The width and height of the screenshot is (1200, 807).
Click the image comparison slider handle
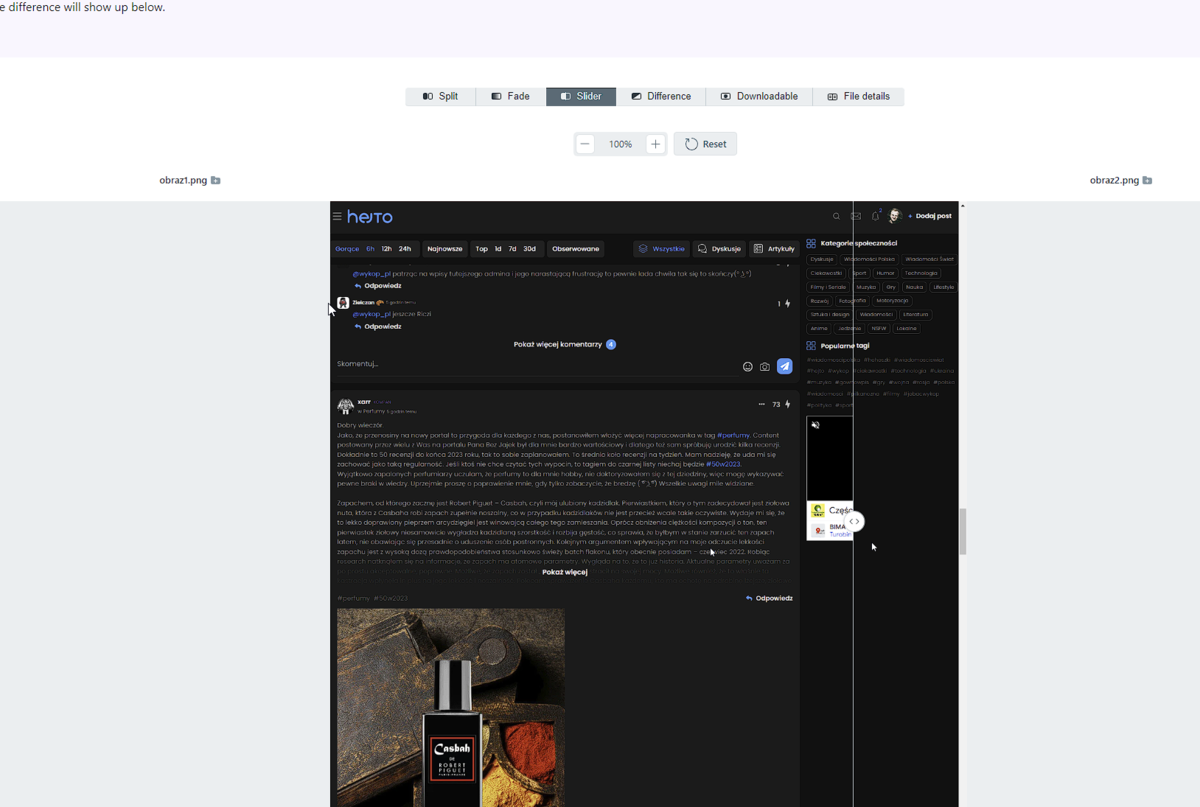coord(854,522)
